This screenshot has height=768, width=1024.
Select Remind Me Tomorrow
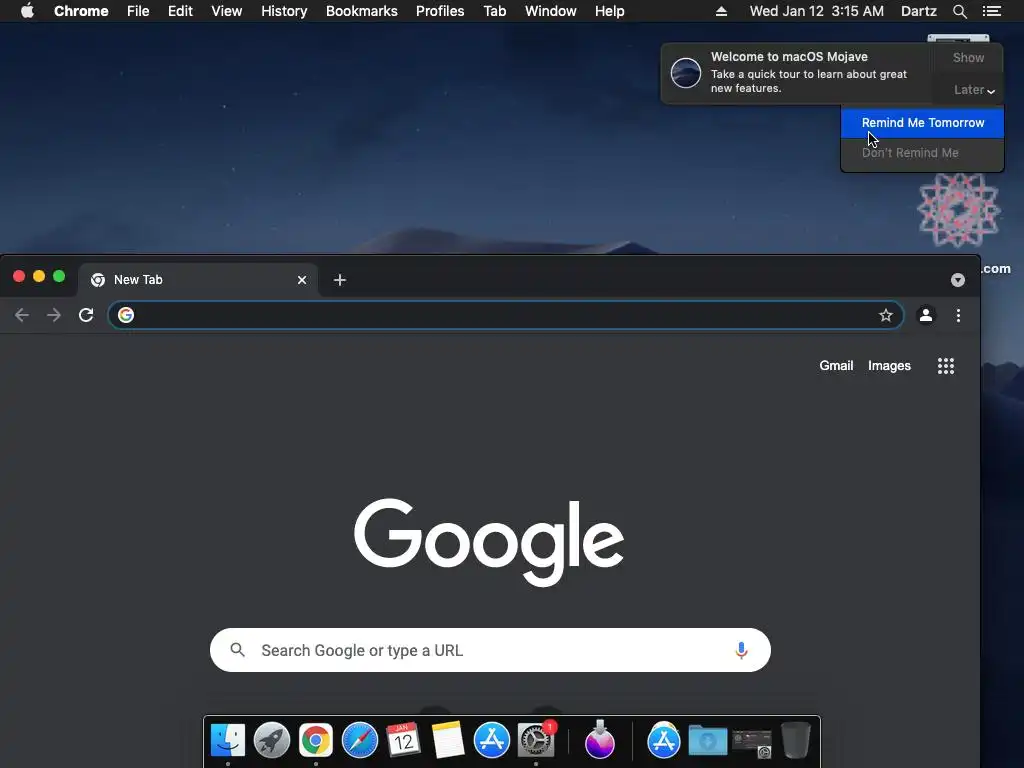point(922,123)
